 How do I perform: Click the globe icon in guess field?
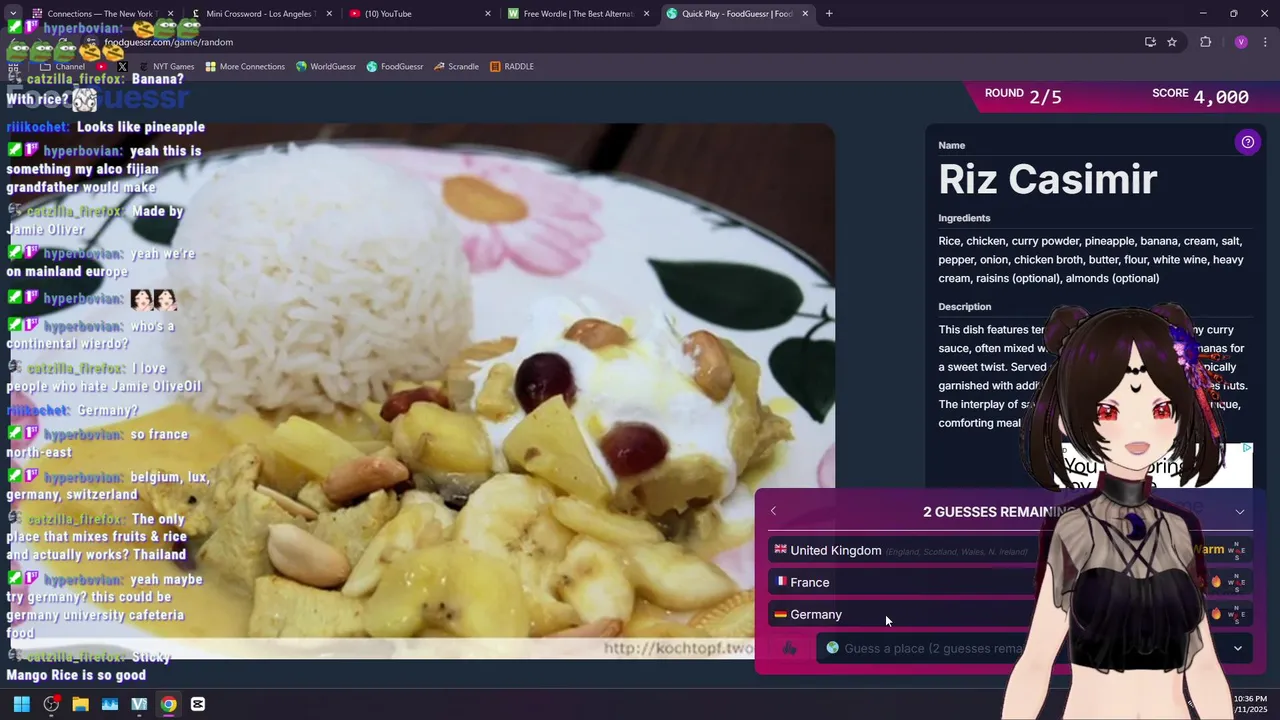pos(832,648)
